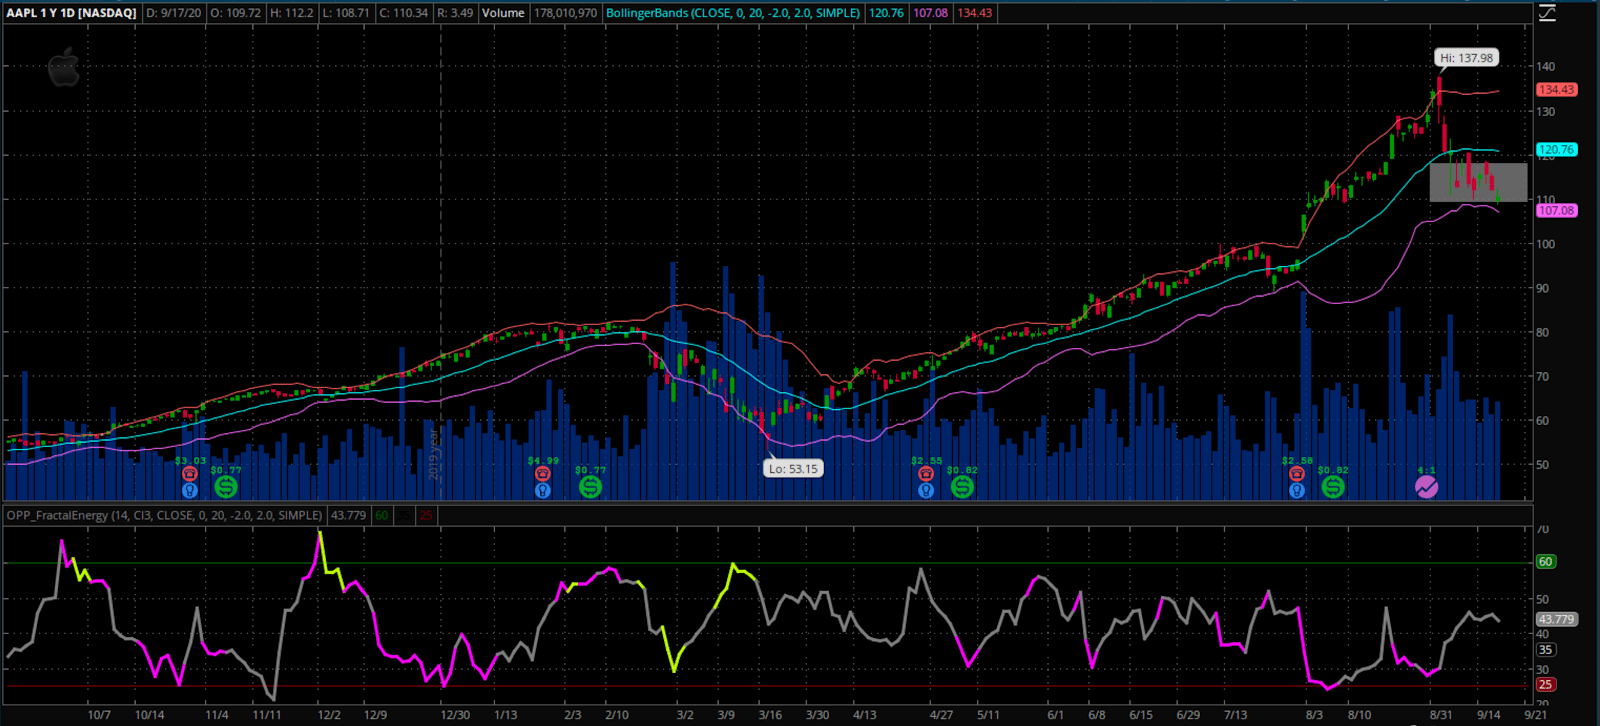
Task: Click the magenta 107.08 price axis bubble
Action: (1557, 210)
